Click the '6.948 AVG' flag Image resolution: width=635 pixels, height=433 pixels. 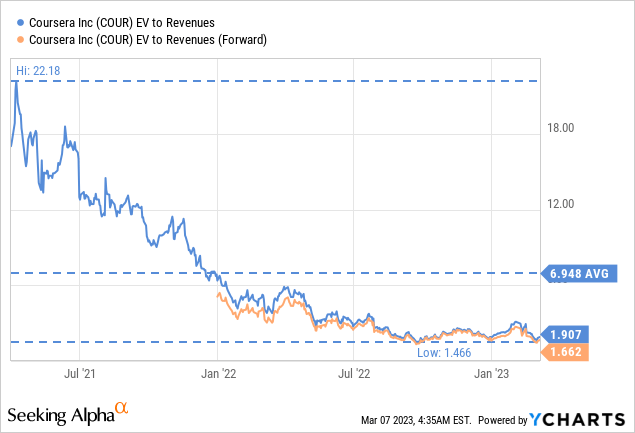tap(579, 274)
